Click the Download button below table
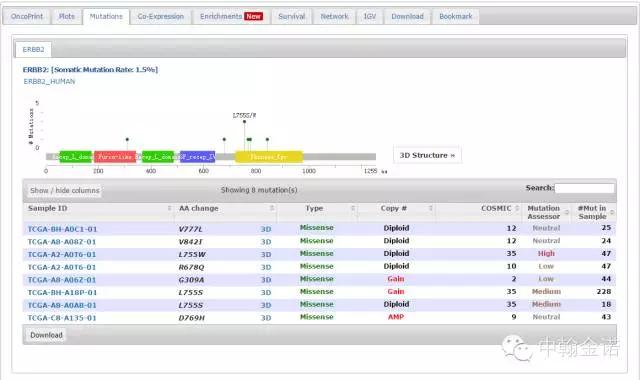 click(x=46, y=335)
